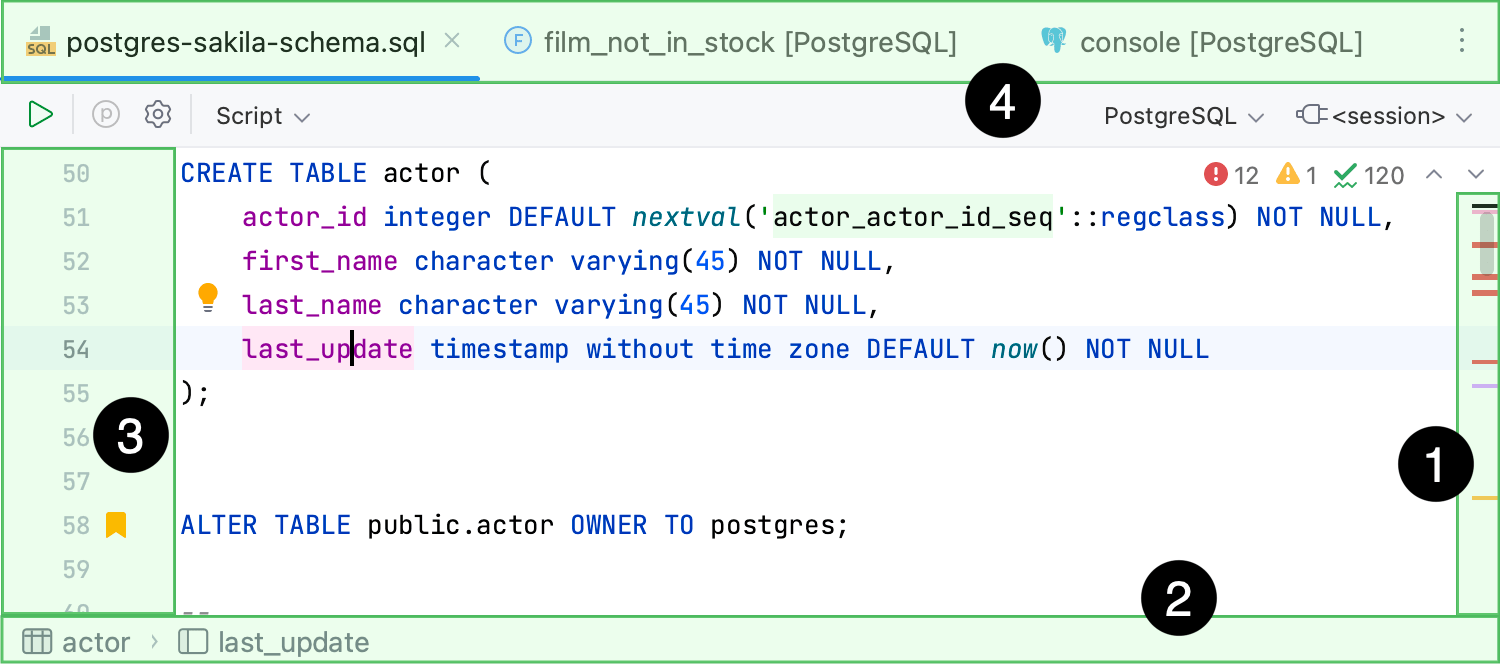Screen dimensions: 1500x664
Task: Open the PostgreSQL dialect dropdown
Action: click(1184, 116)
